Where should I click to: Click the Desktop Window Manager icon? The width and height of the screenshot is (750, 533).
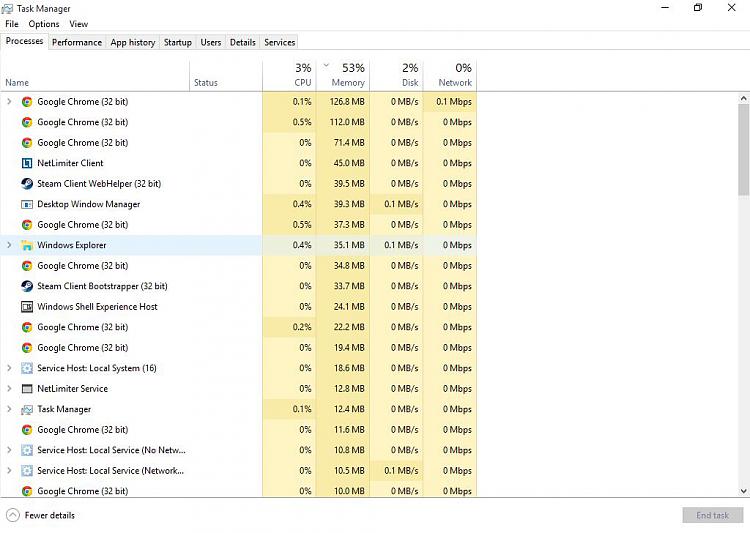[x=27, y=204]
